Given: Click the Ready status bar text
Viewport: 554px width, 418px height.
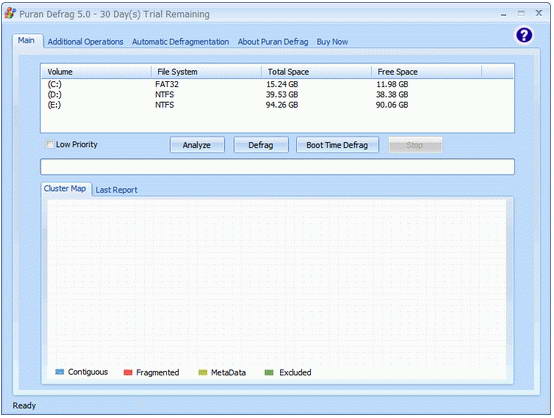Looking at the screenshot, I should 24,405.
